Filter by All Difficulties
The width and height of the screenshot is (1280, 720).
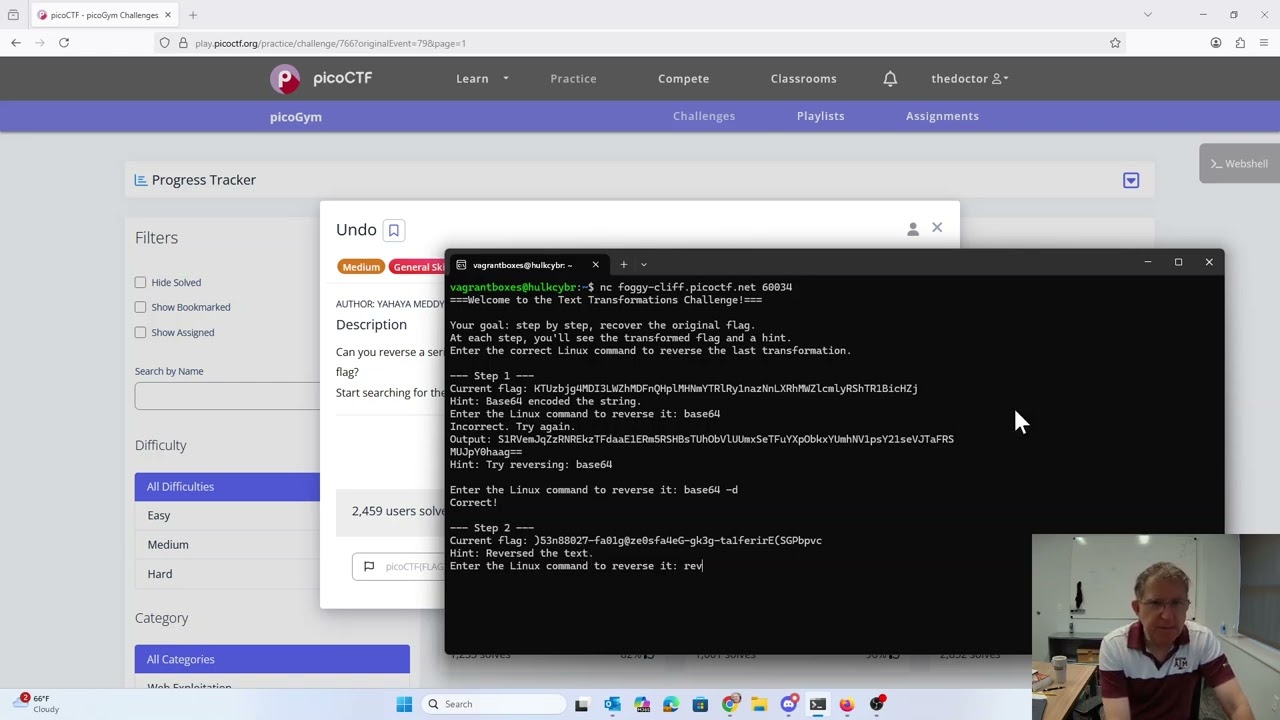(227, 487)
